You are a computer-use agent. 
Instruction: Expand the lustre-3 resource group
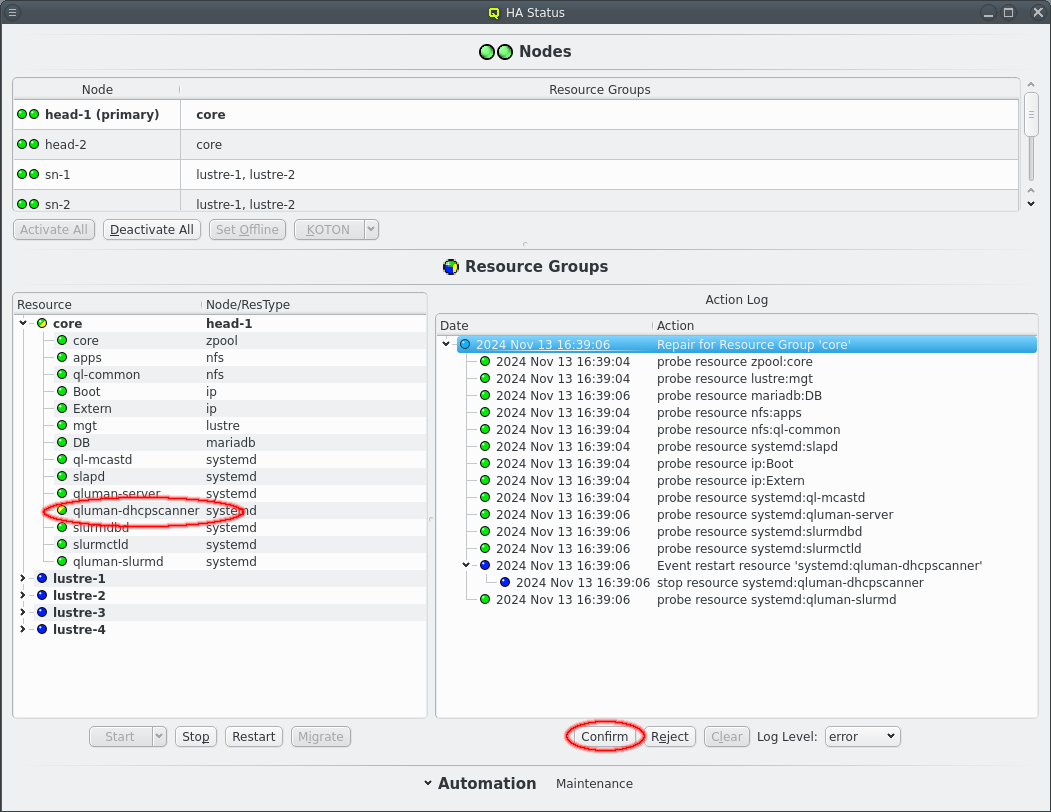coord(23,613)
